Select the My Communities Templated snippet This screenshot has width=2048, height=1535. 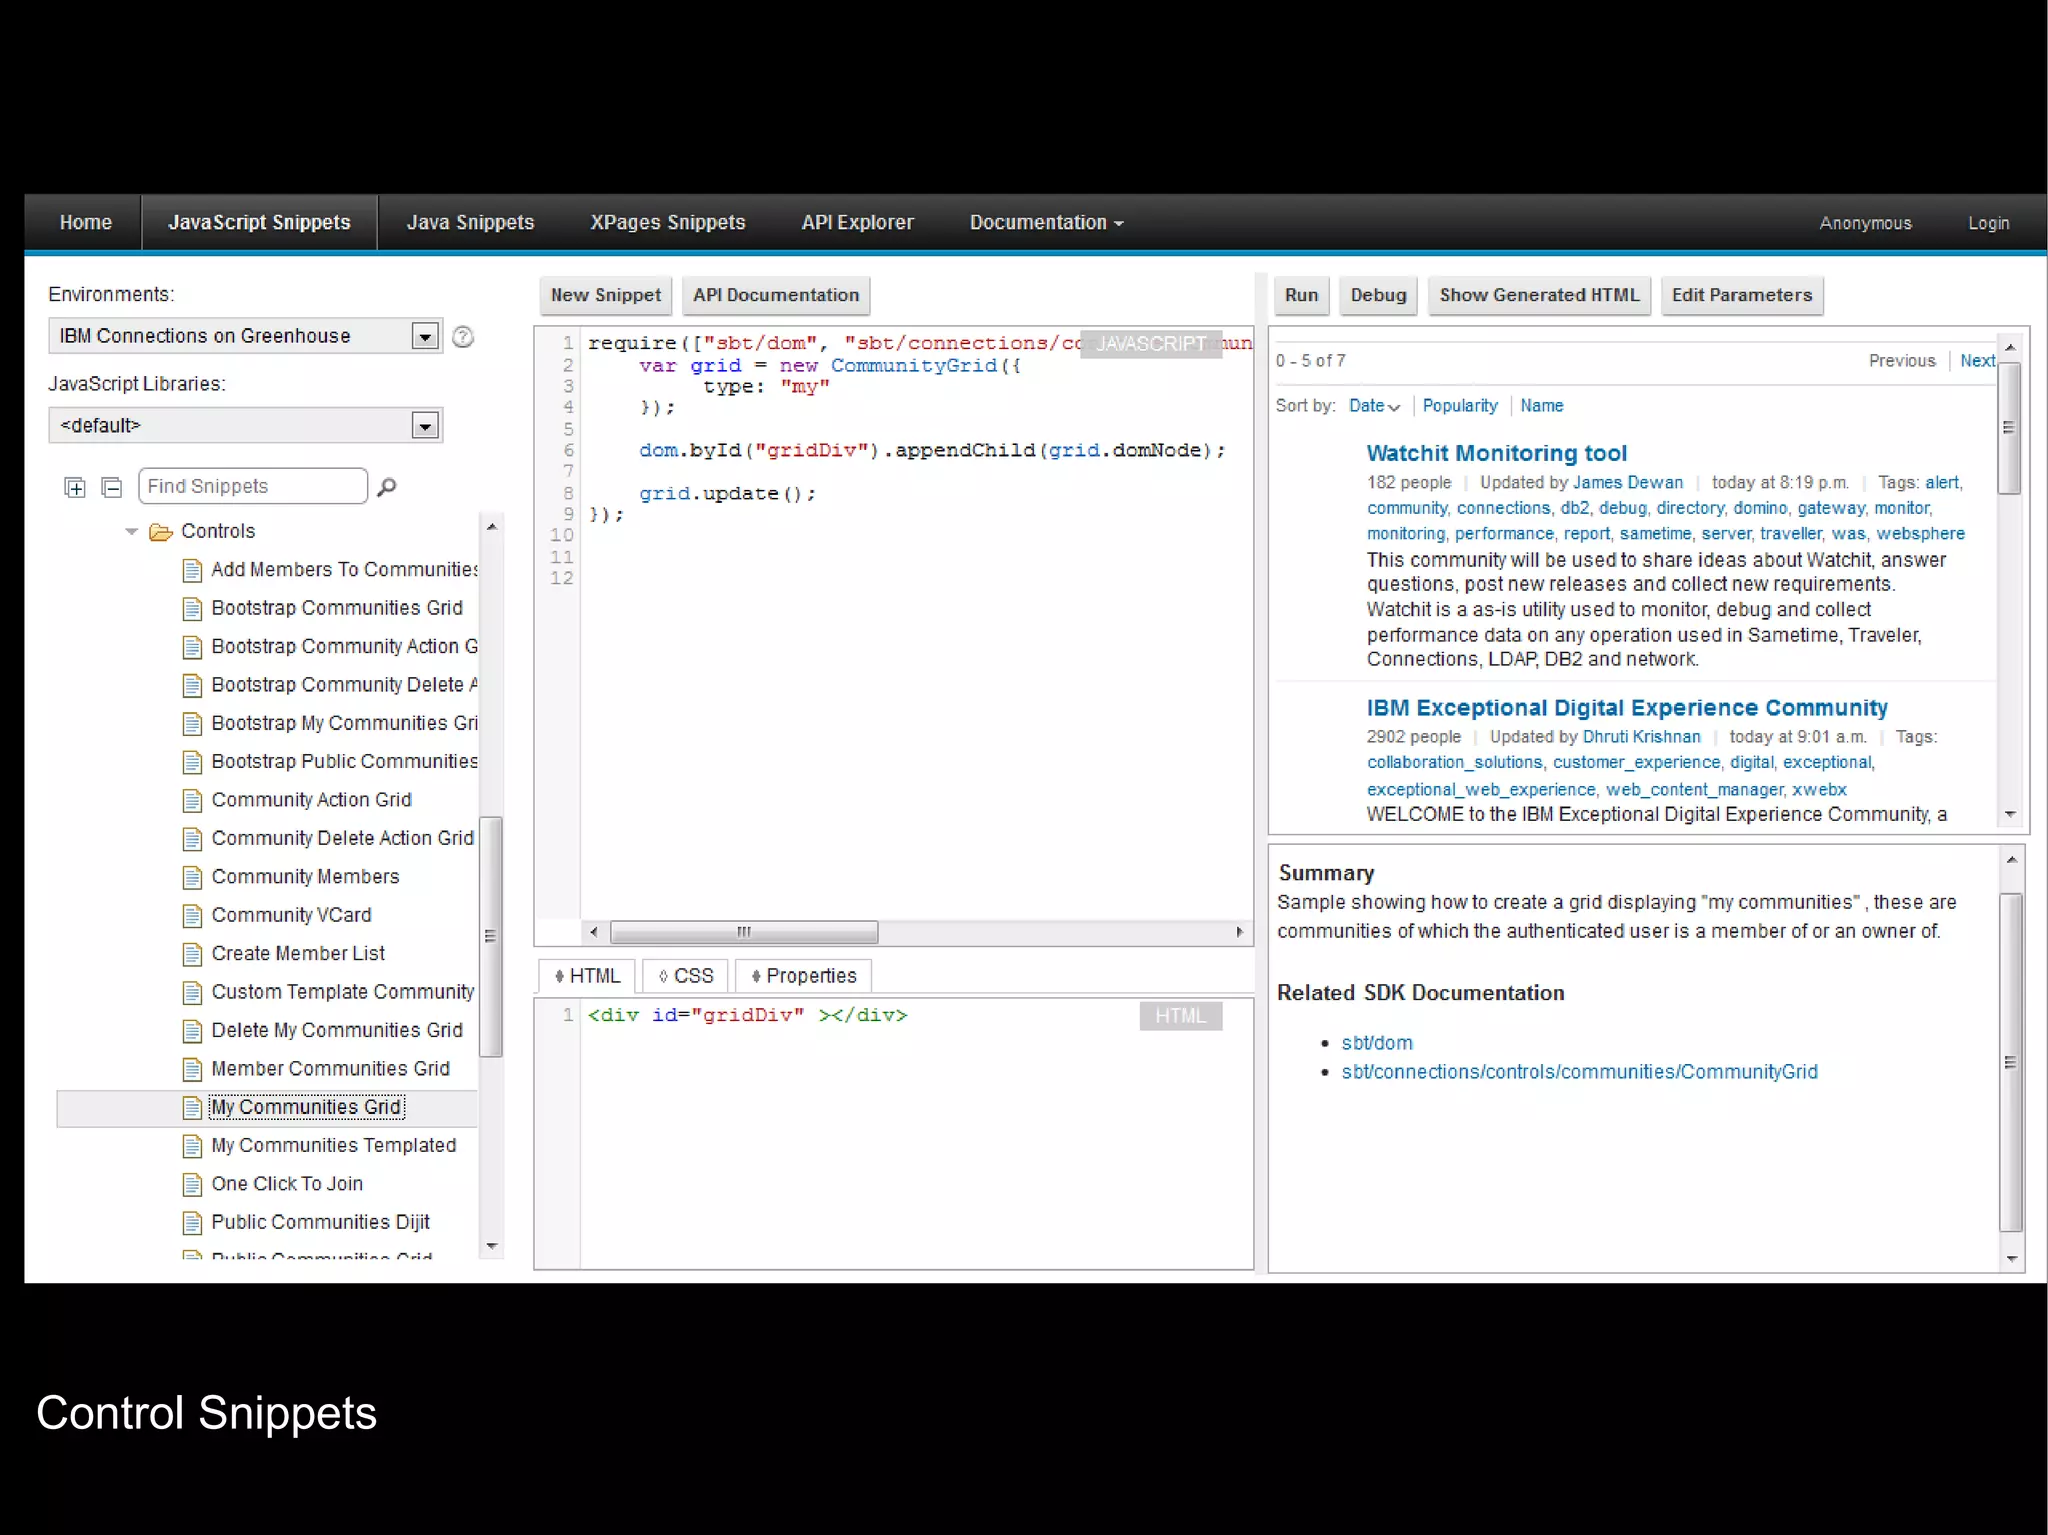(333, 1146)
